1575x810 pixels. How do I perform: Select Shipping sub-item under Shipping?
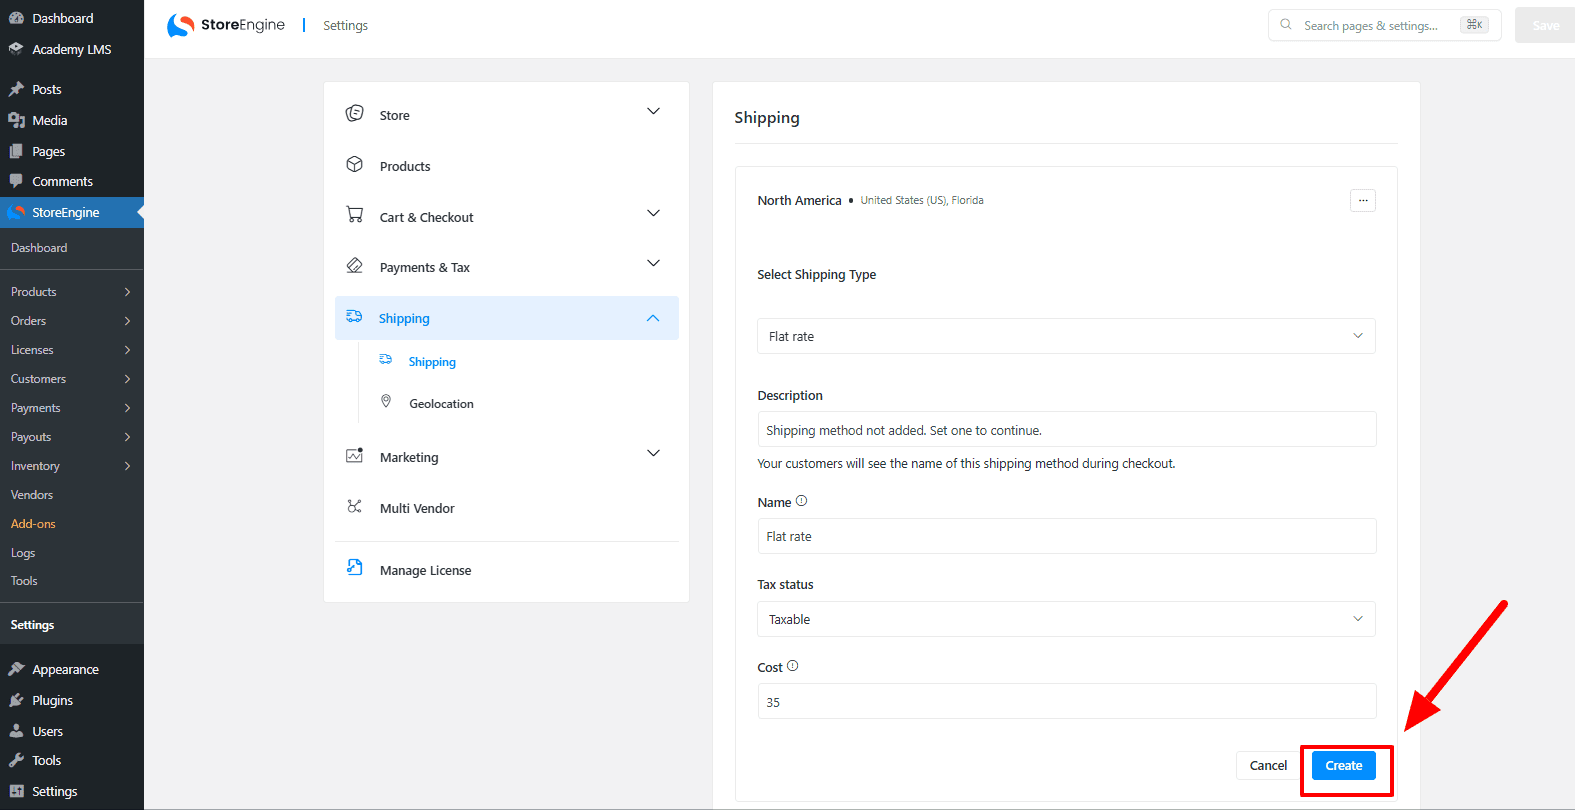point(432,362)
